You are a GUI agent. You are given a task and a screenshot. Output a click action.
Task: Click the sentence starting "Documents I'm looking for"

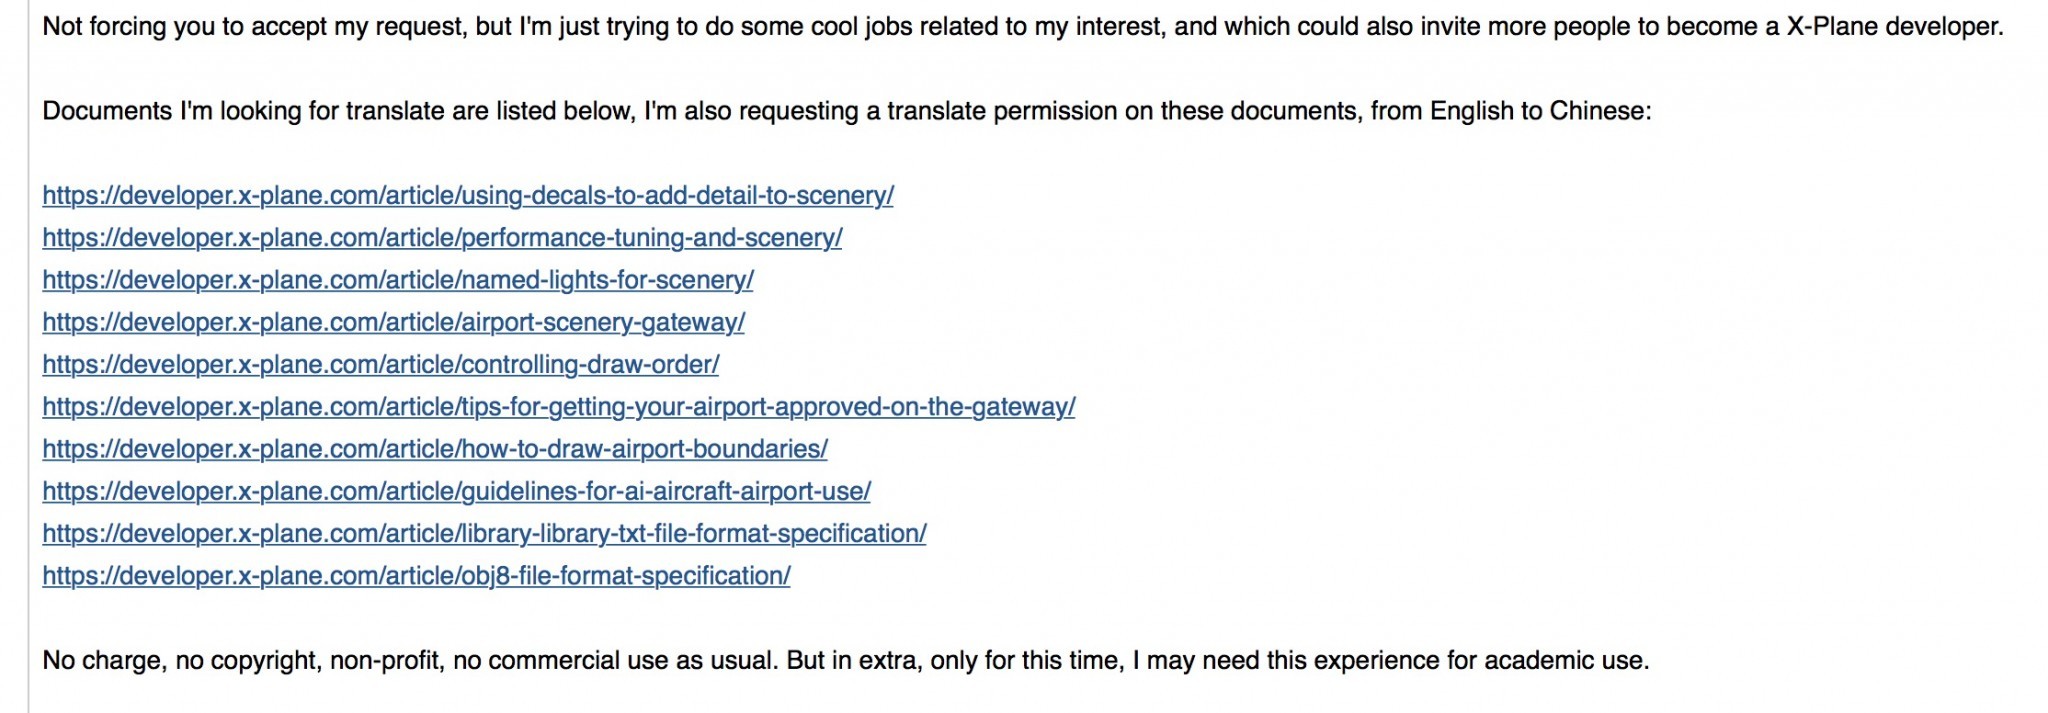(x=847, y=110)
